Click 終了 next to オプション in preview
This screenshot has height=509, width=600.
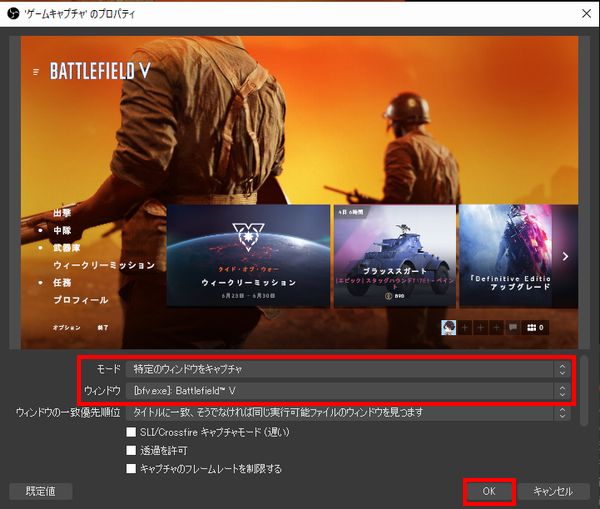pos(103,328)
